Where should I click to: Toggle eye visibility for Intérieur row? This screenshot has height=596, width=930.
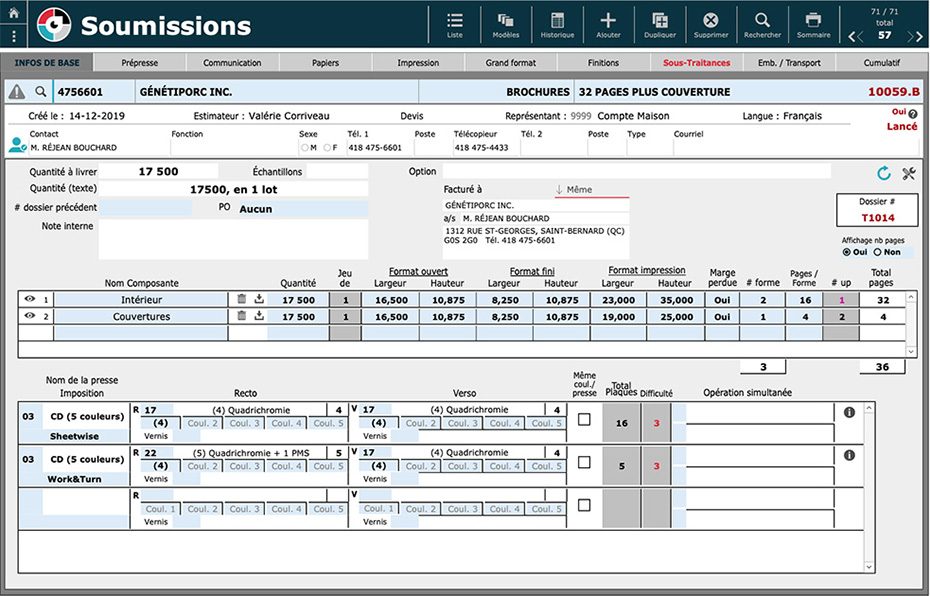click(30, 300)
